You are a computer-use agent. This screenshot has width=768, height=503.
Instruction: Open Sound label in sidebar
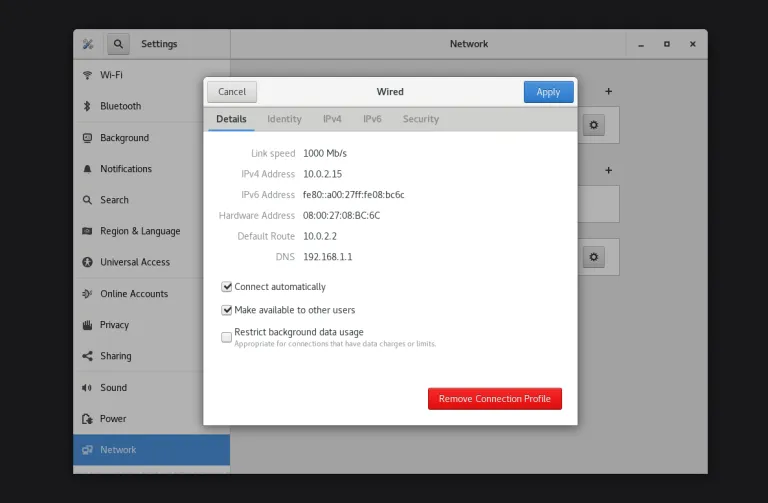click(113, 387)
